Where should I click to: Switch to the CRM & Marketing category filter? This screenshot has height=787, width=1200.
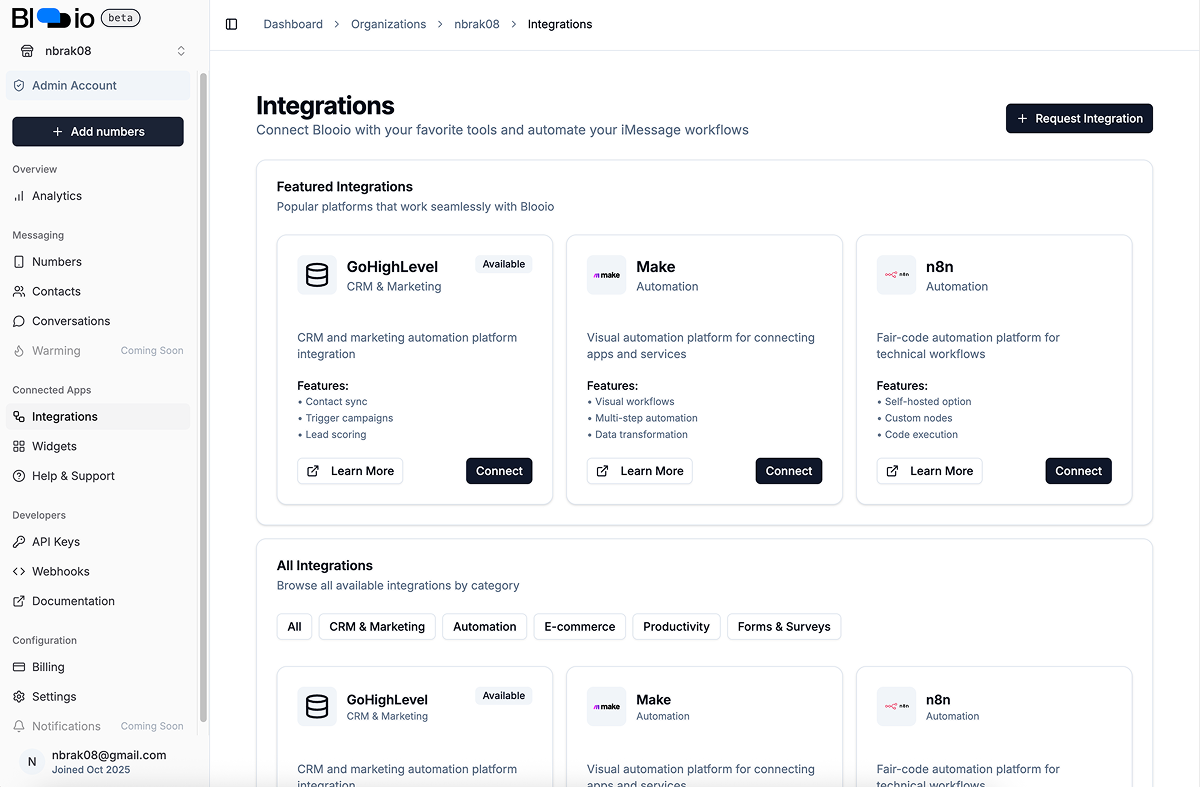point(377,626)
